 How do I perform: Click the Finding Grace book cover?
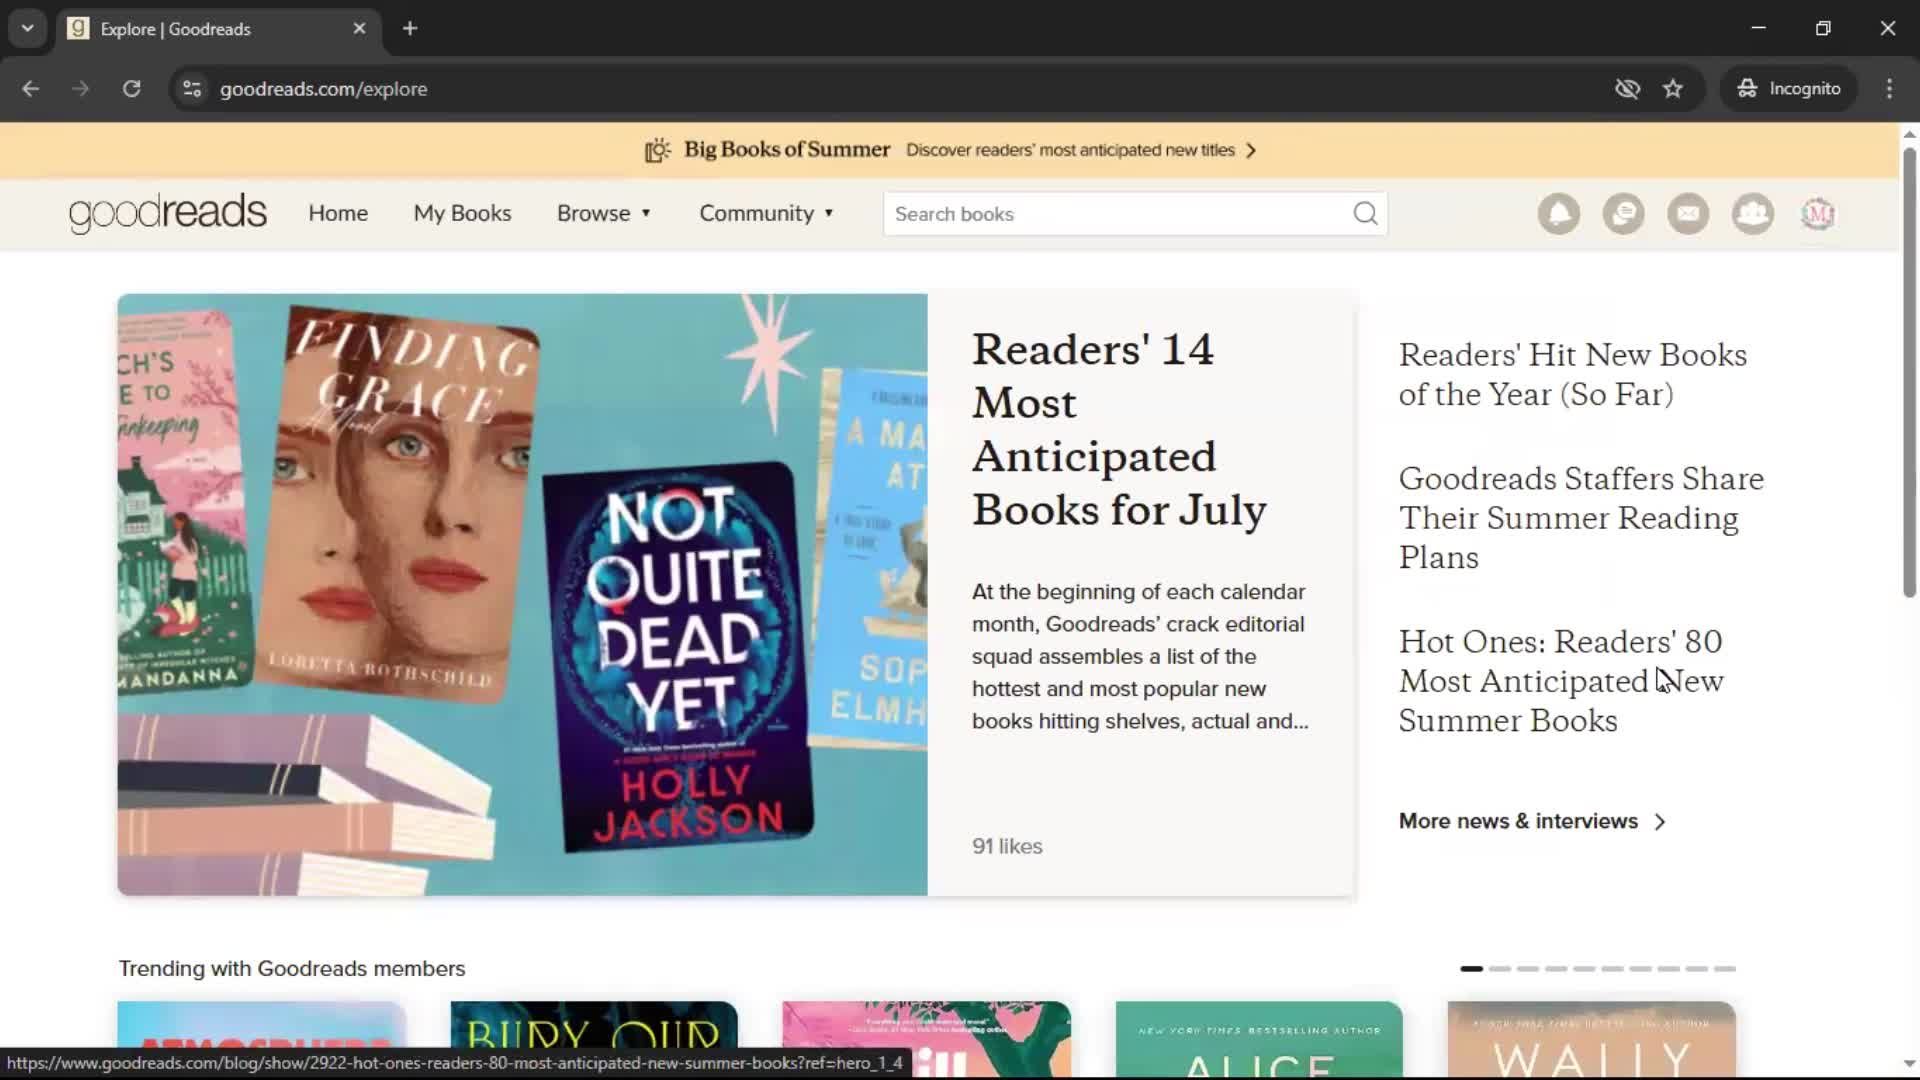[400, 505]
